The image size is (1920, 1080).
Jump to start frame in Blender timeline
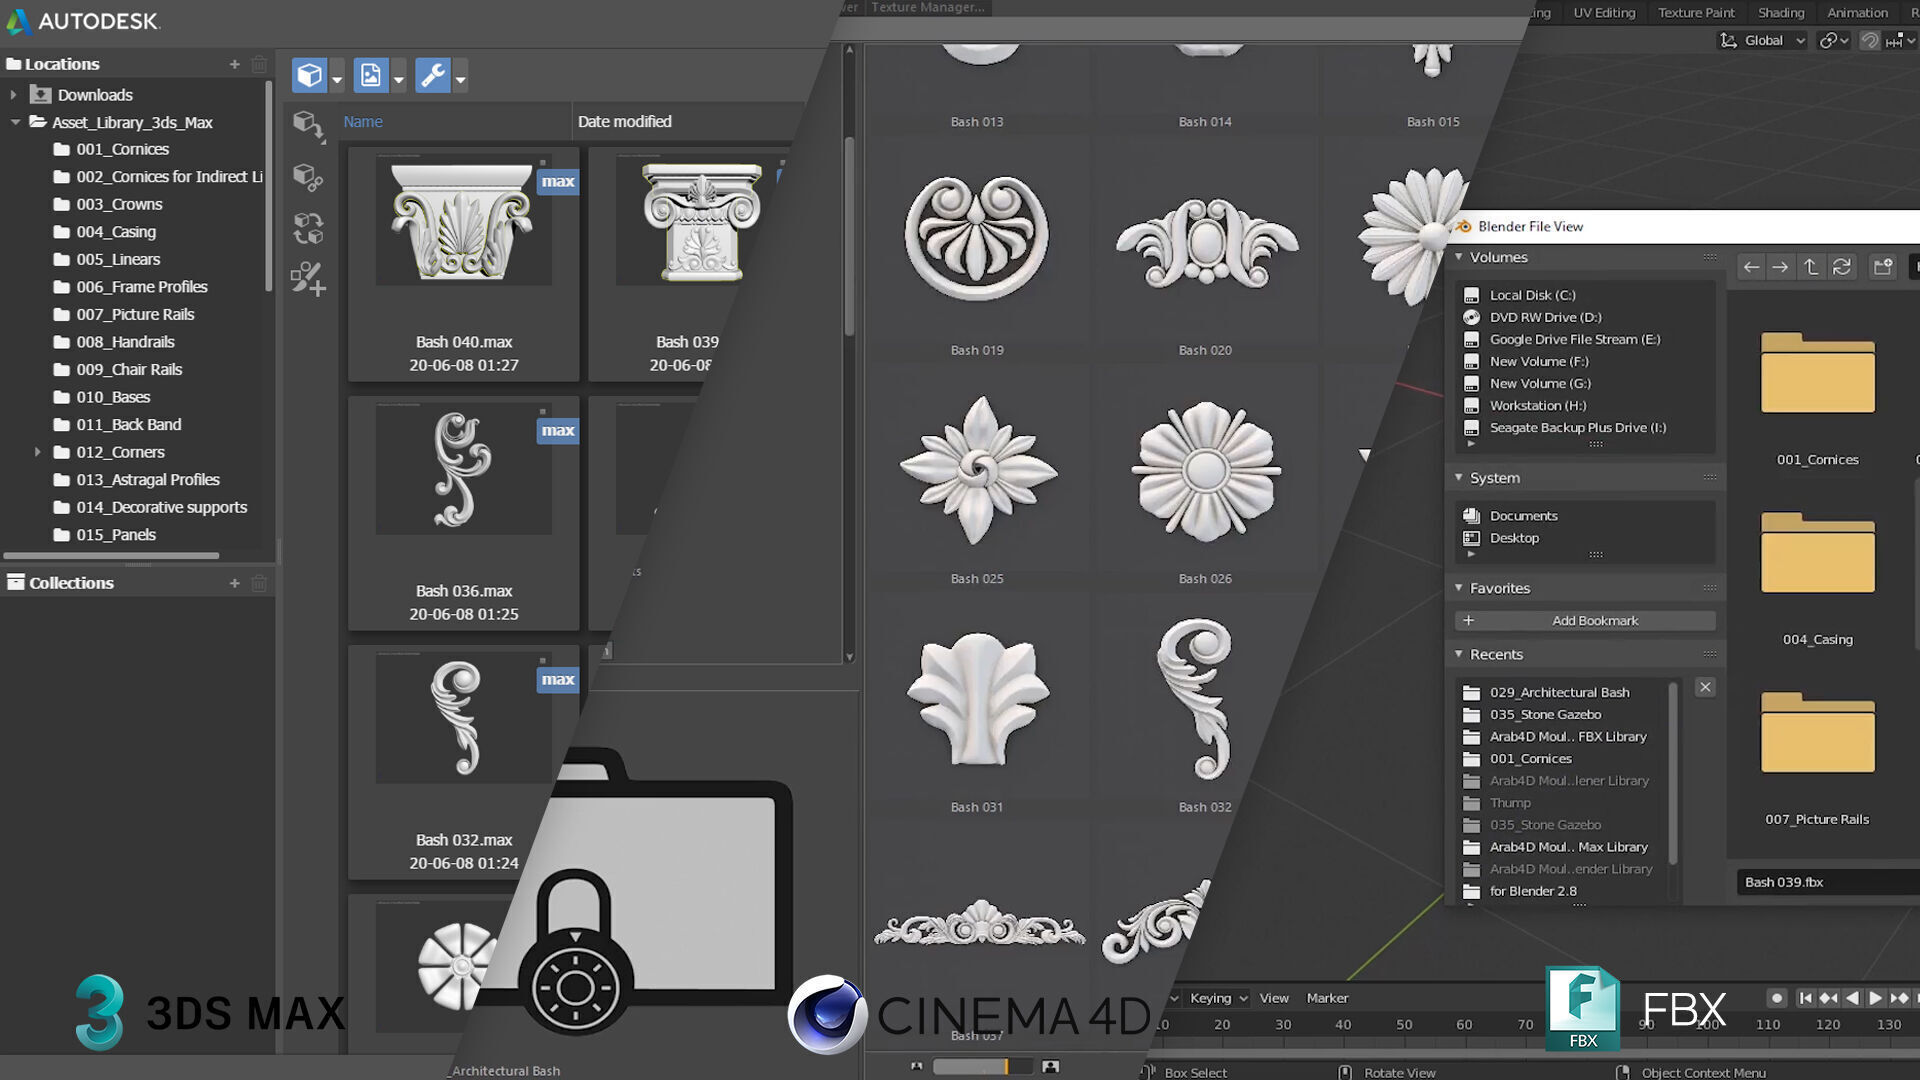tap(1805, 998)
